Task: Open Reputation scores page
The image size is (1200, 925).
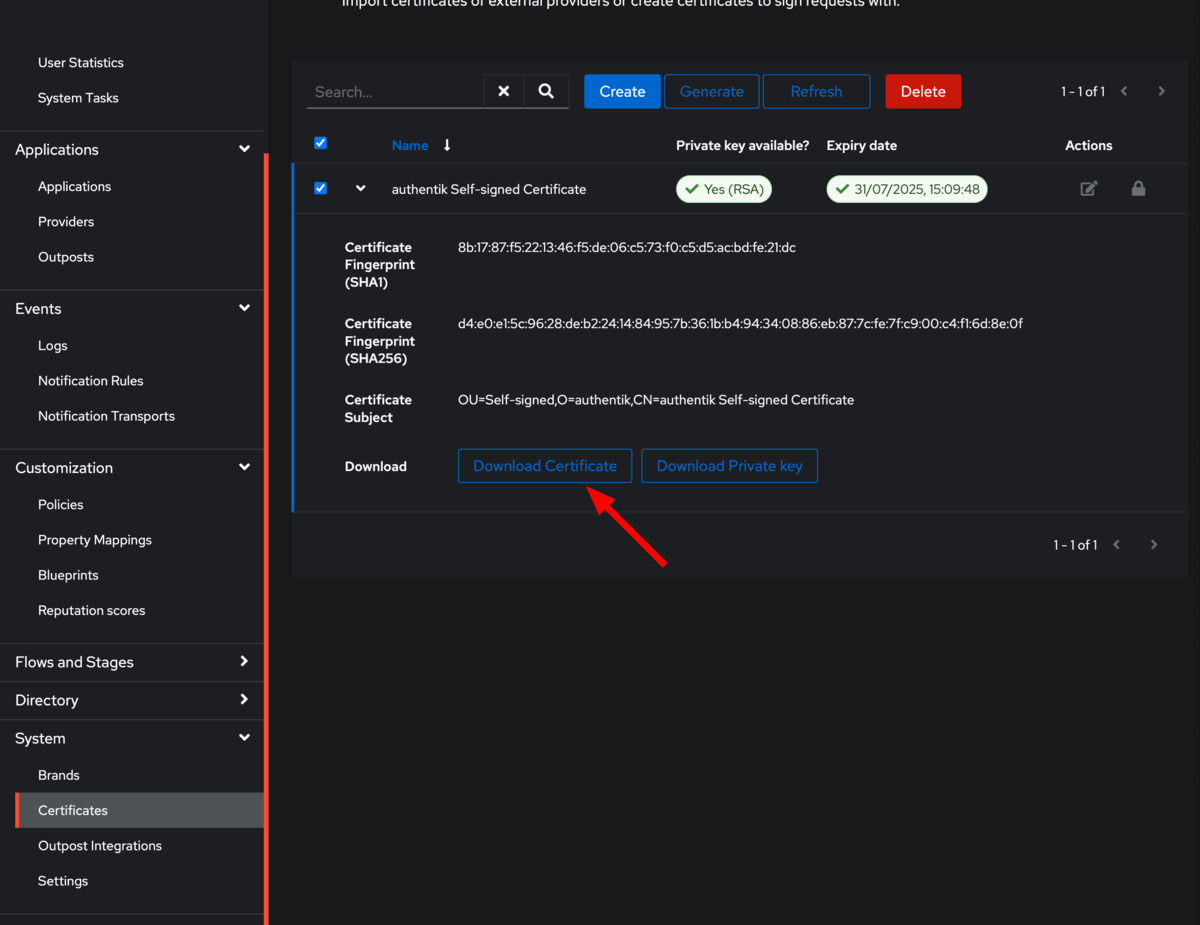Action: [91, 610]
